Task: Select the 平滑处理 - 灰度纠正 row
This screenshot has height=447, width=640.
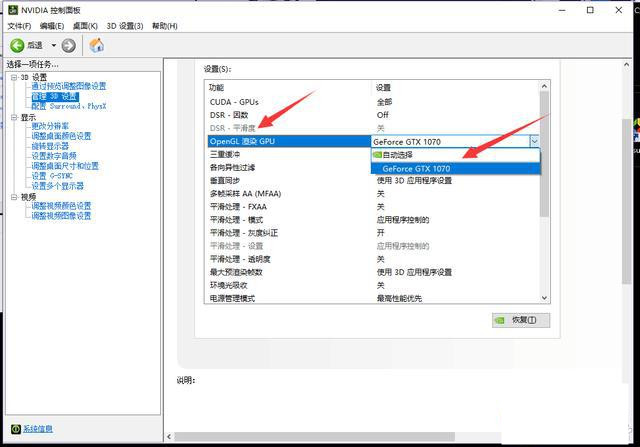Action: click(x=373, y=233)
